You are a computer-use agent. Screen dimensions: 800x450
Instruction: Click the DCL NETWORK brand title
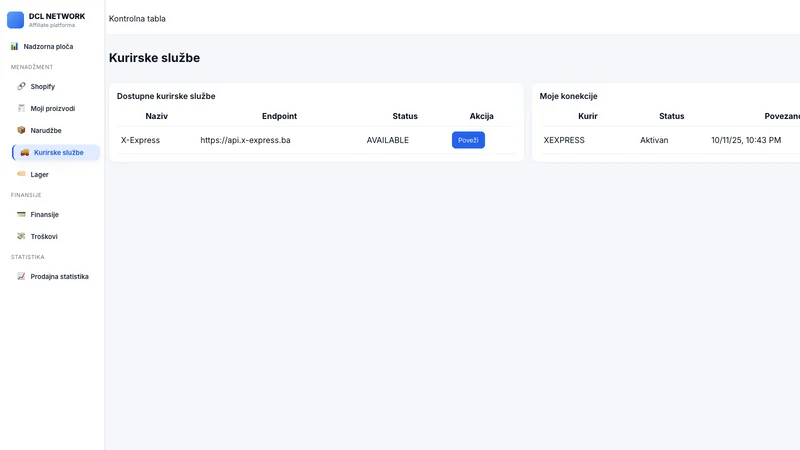coord(57,16)
